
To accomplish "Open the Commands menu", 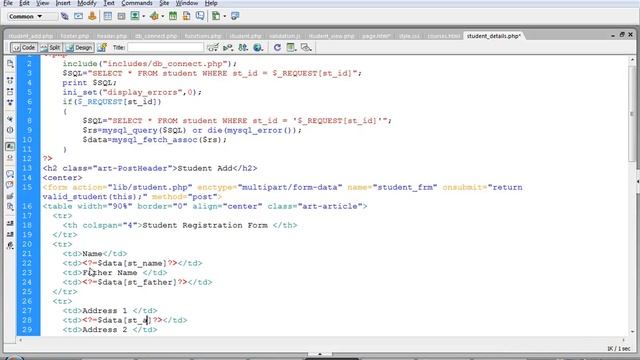I will tap(137, 3).
